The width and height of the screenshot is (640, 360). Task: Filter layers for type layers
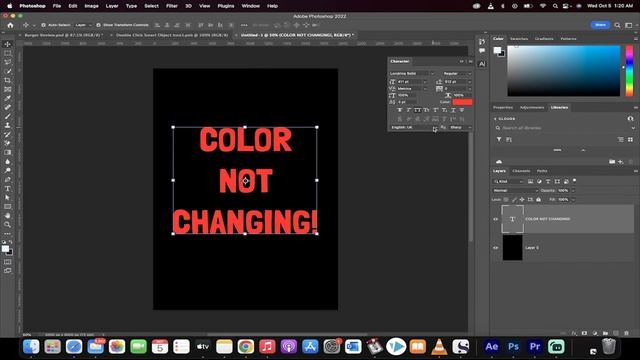[548, 182]
